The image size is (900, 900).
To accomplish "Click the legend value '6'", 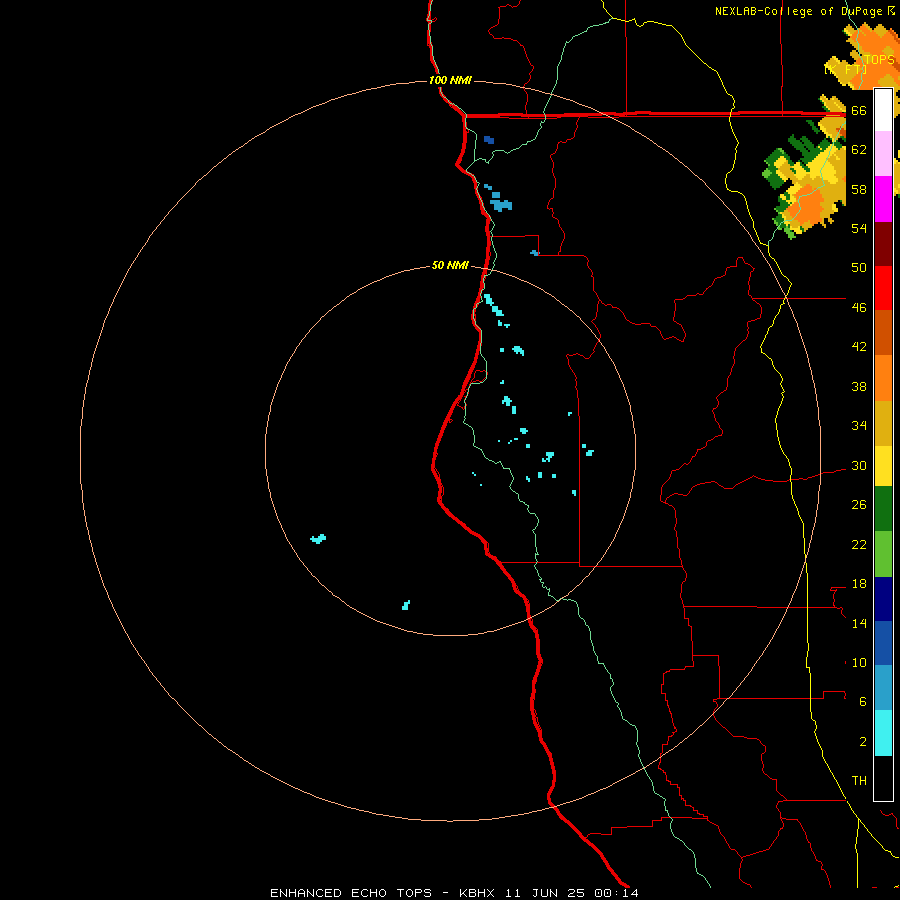I will (863, 701).
